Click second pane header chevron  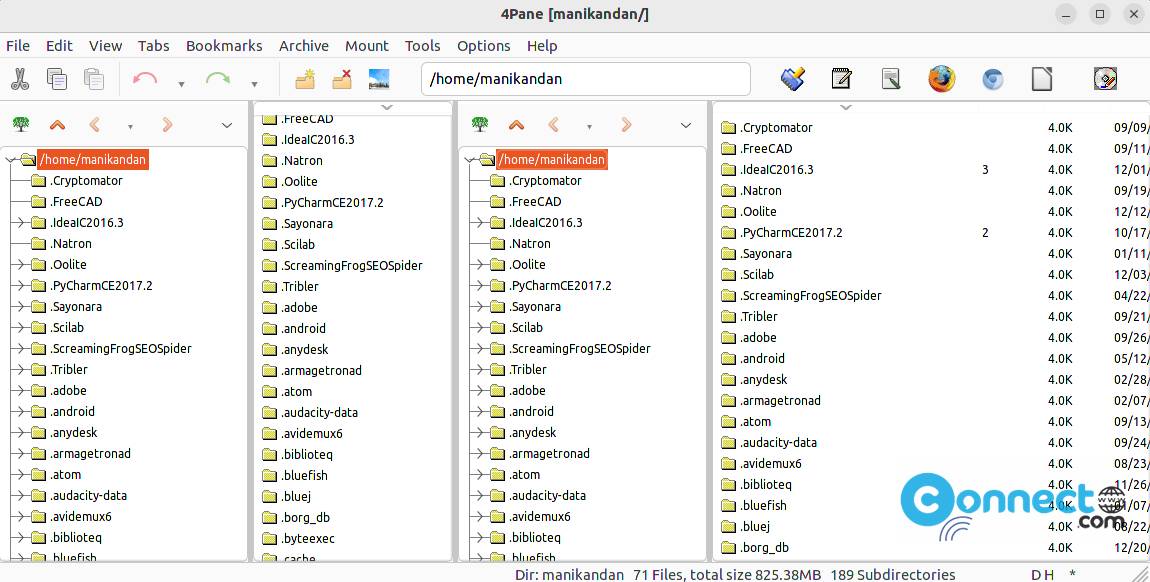coord(387,108)
